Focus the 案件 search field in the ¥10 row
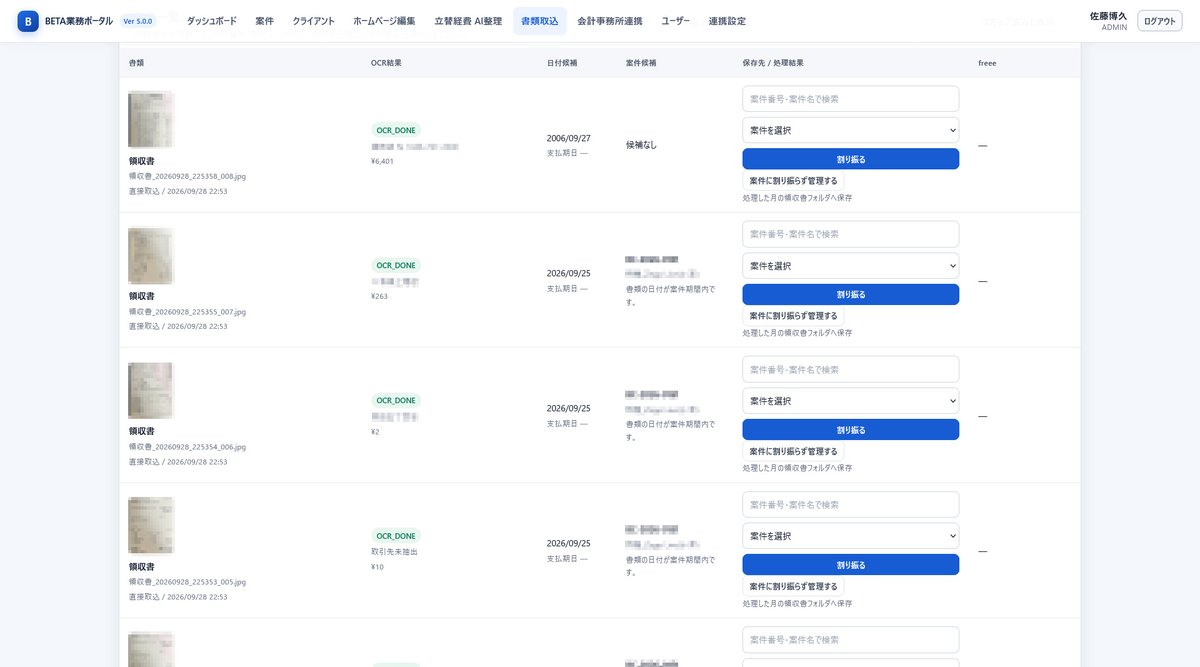Viewport: 1200px width, 667px height. pos(851,504)
